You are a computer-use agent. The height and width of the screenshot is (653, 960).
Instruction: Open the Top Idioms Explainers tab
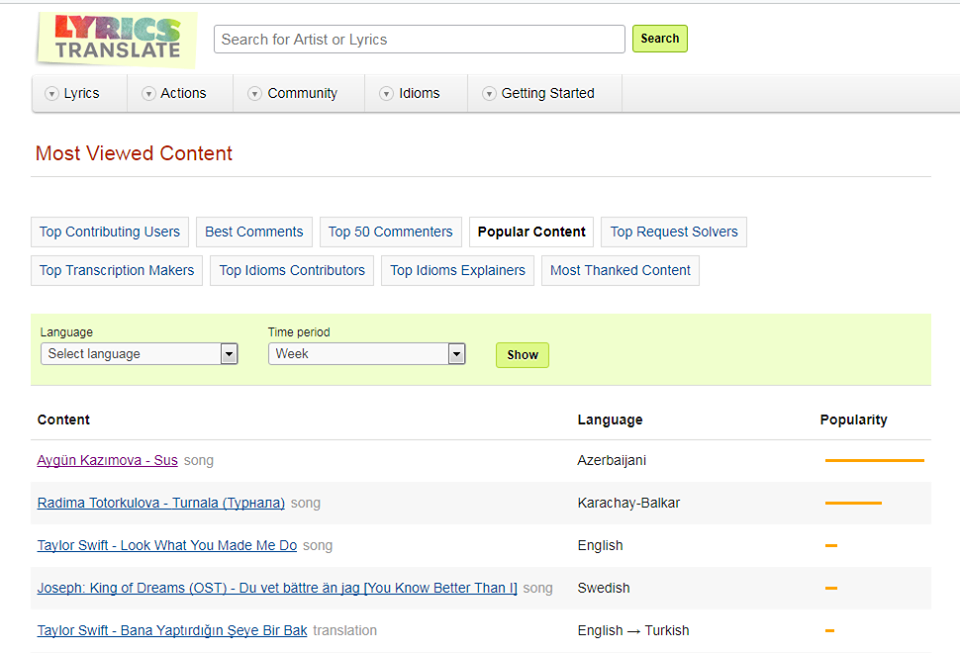click(457, 271)
